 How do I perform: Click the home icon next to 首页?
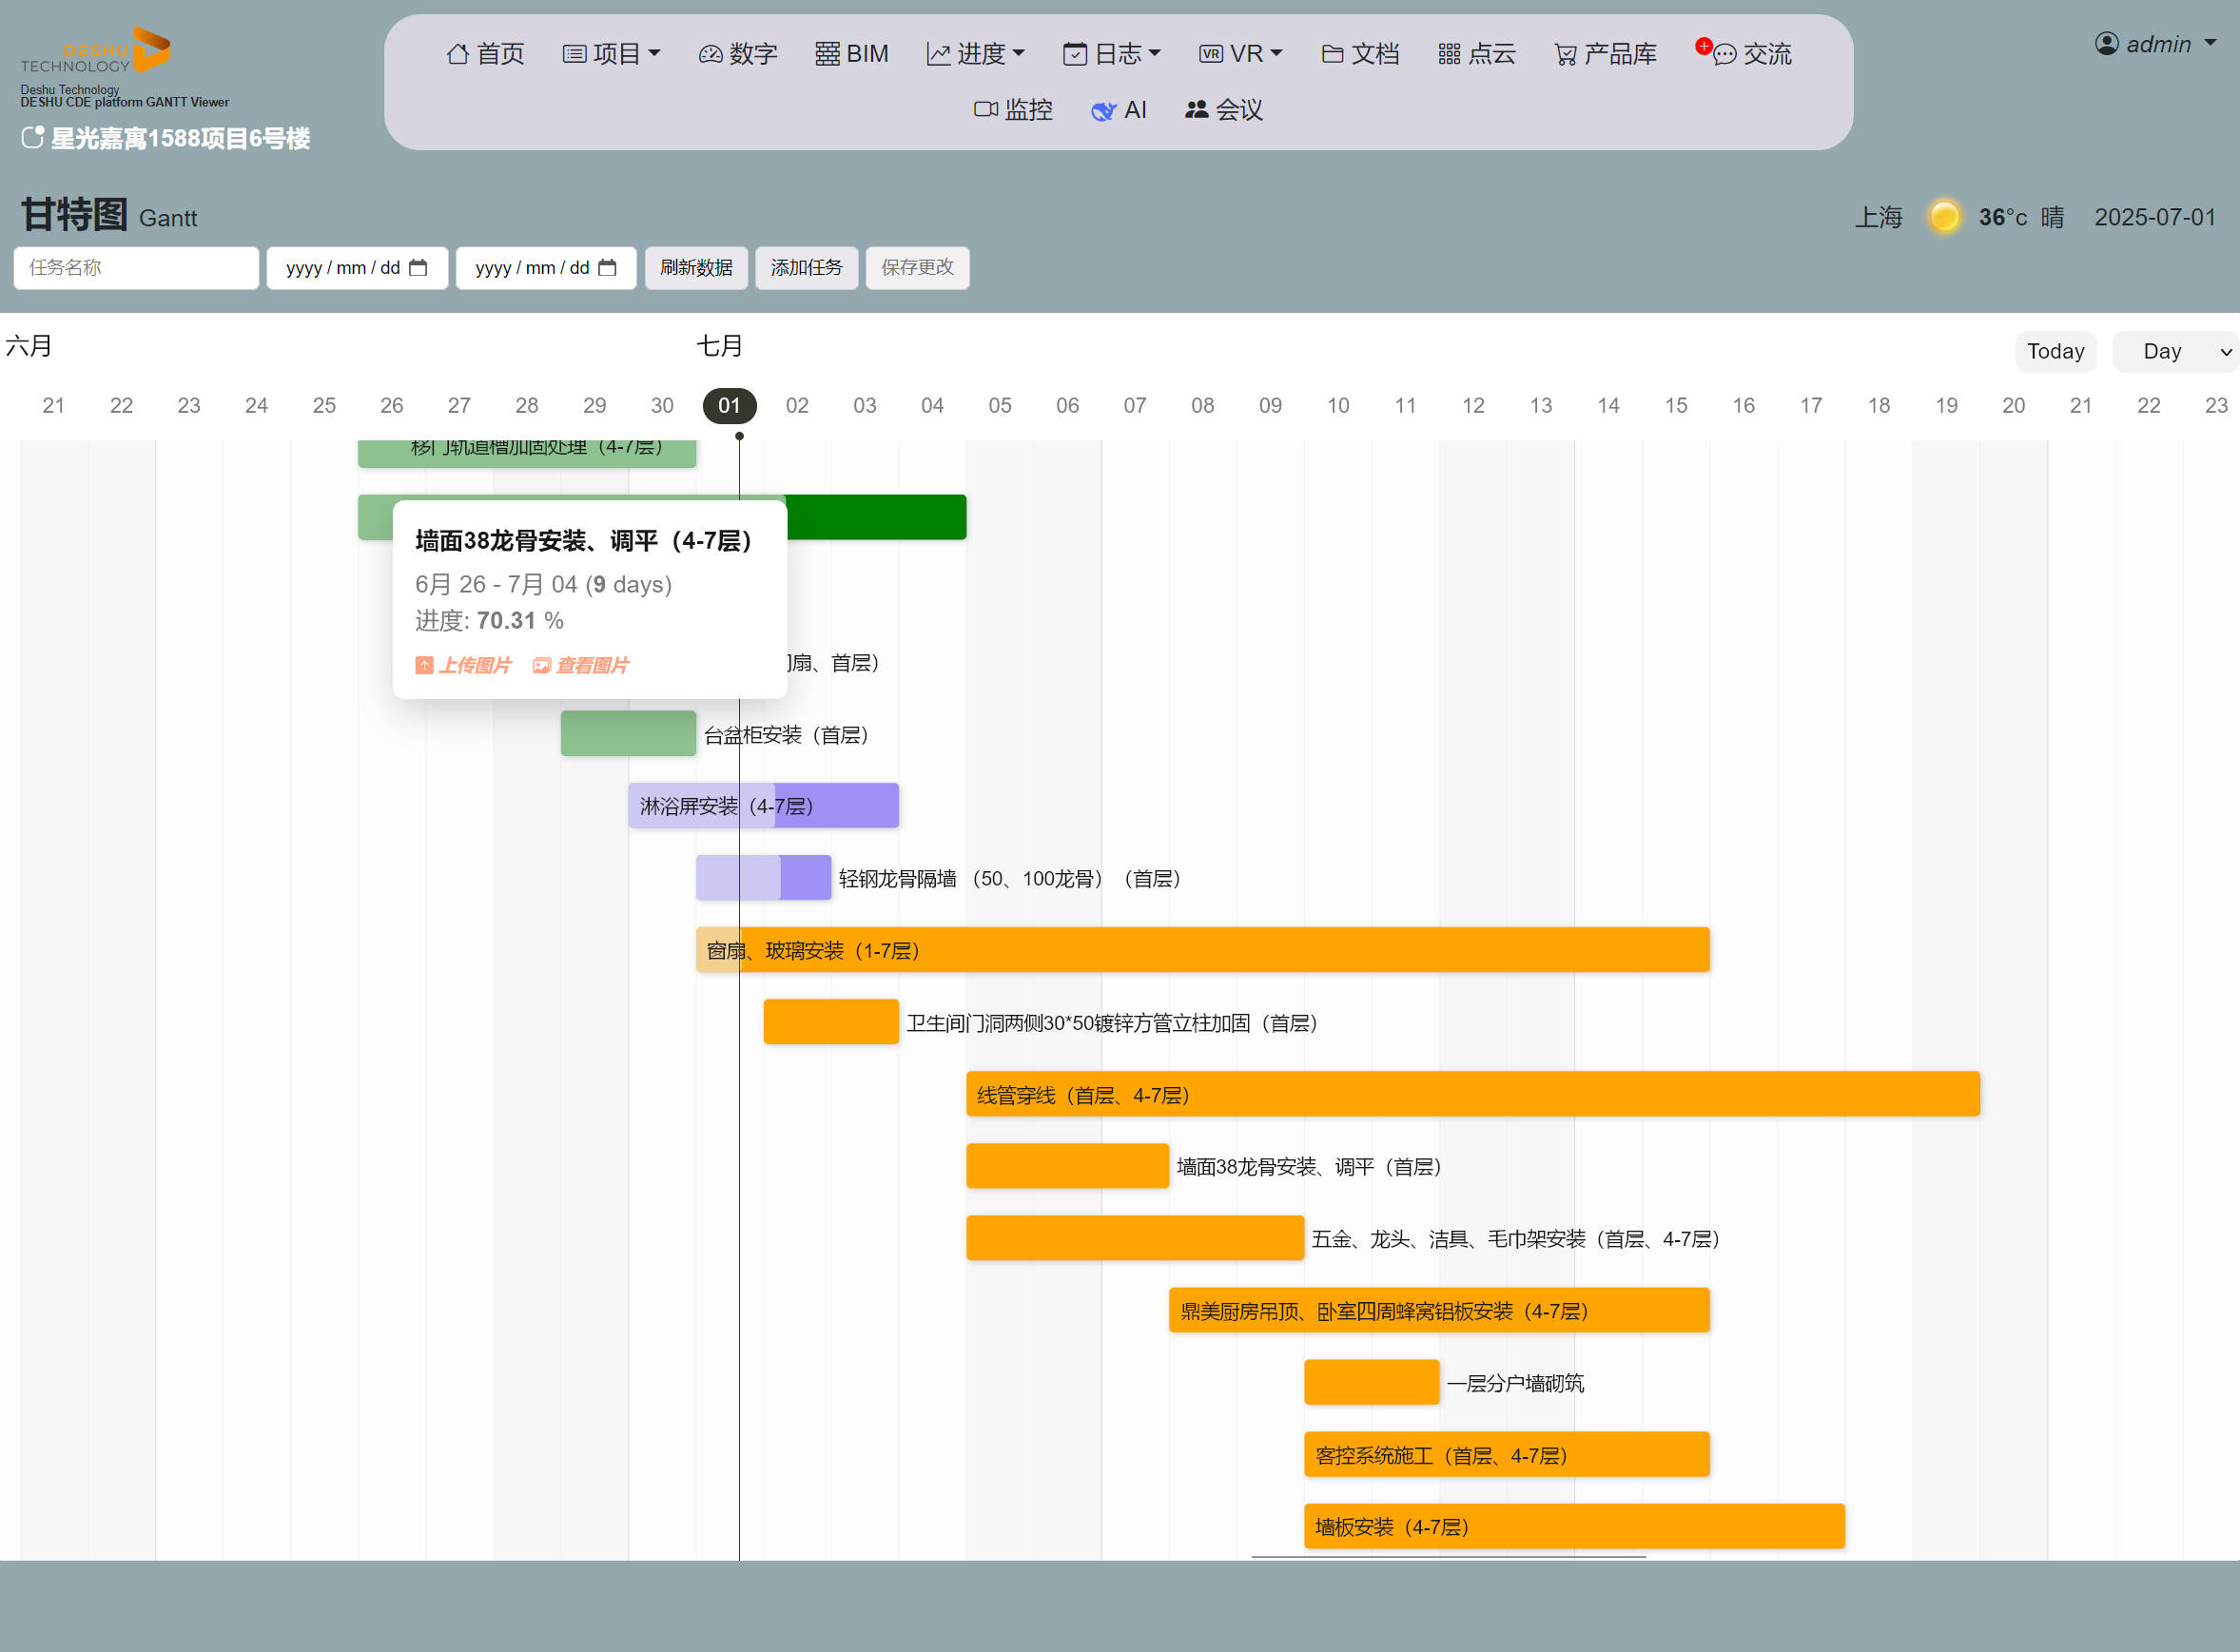[x=457, y=54]
